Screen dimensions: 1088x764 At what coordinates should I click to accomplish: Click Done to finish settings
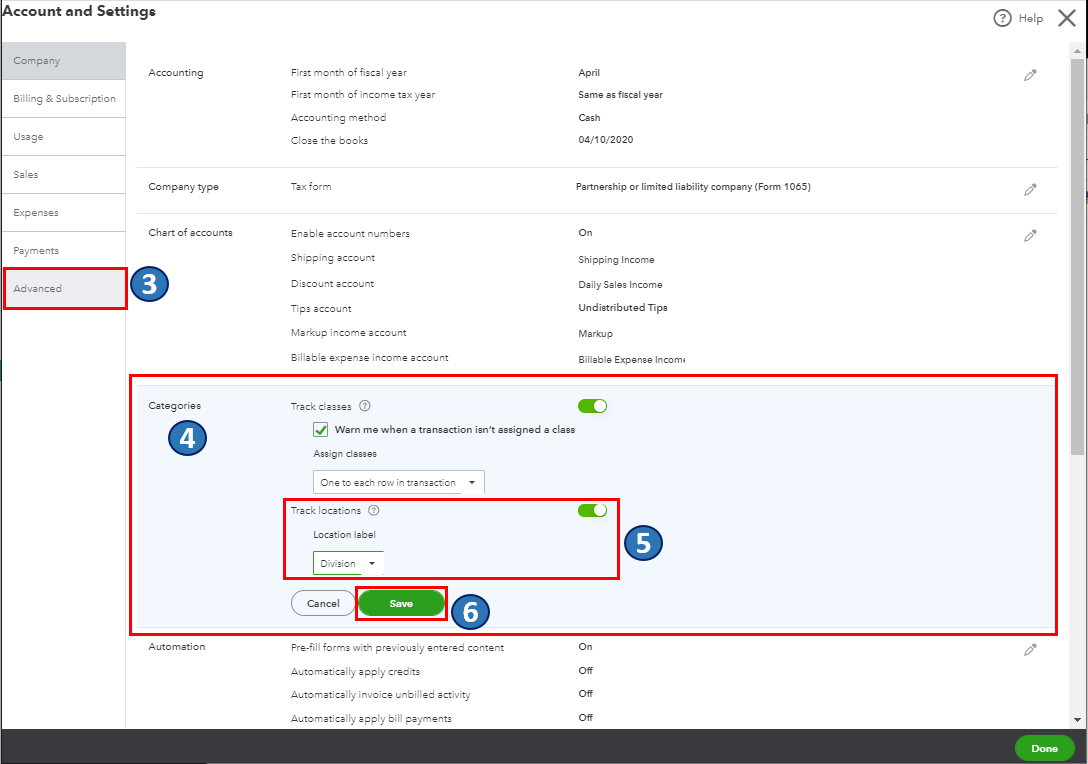1044,748
